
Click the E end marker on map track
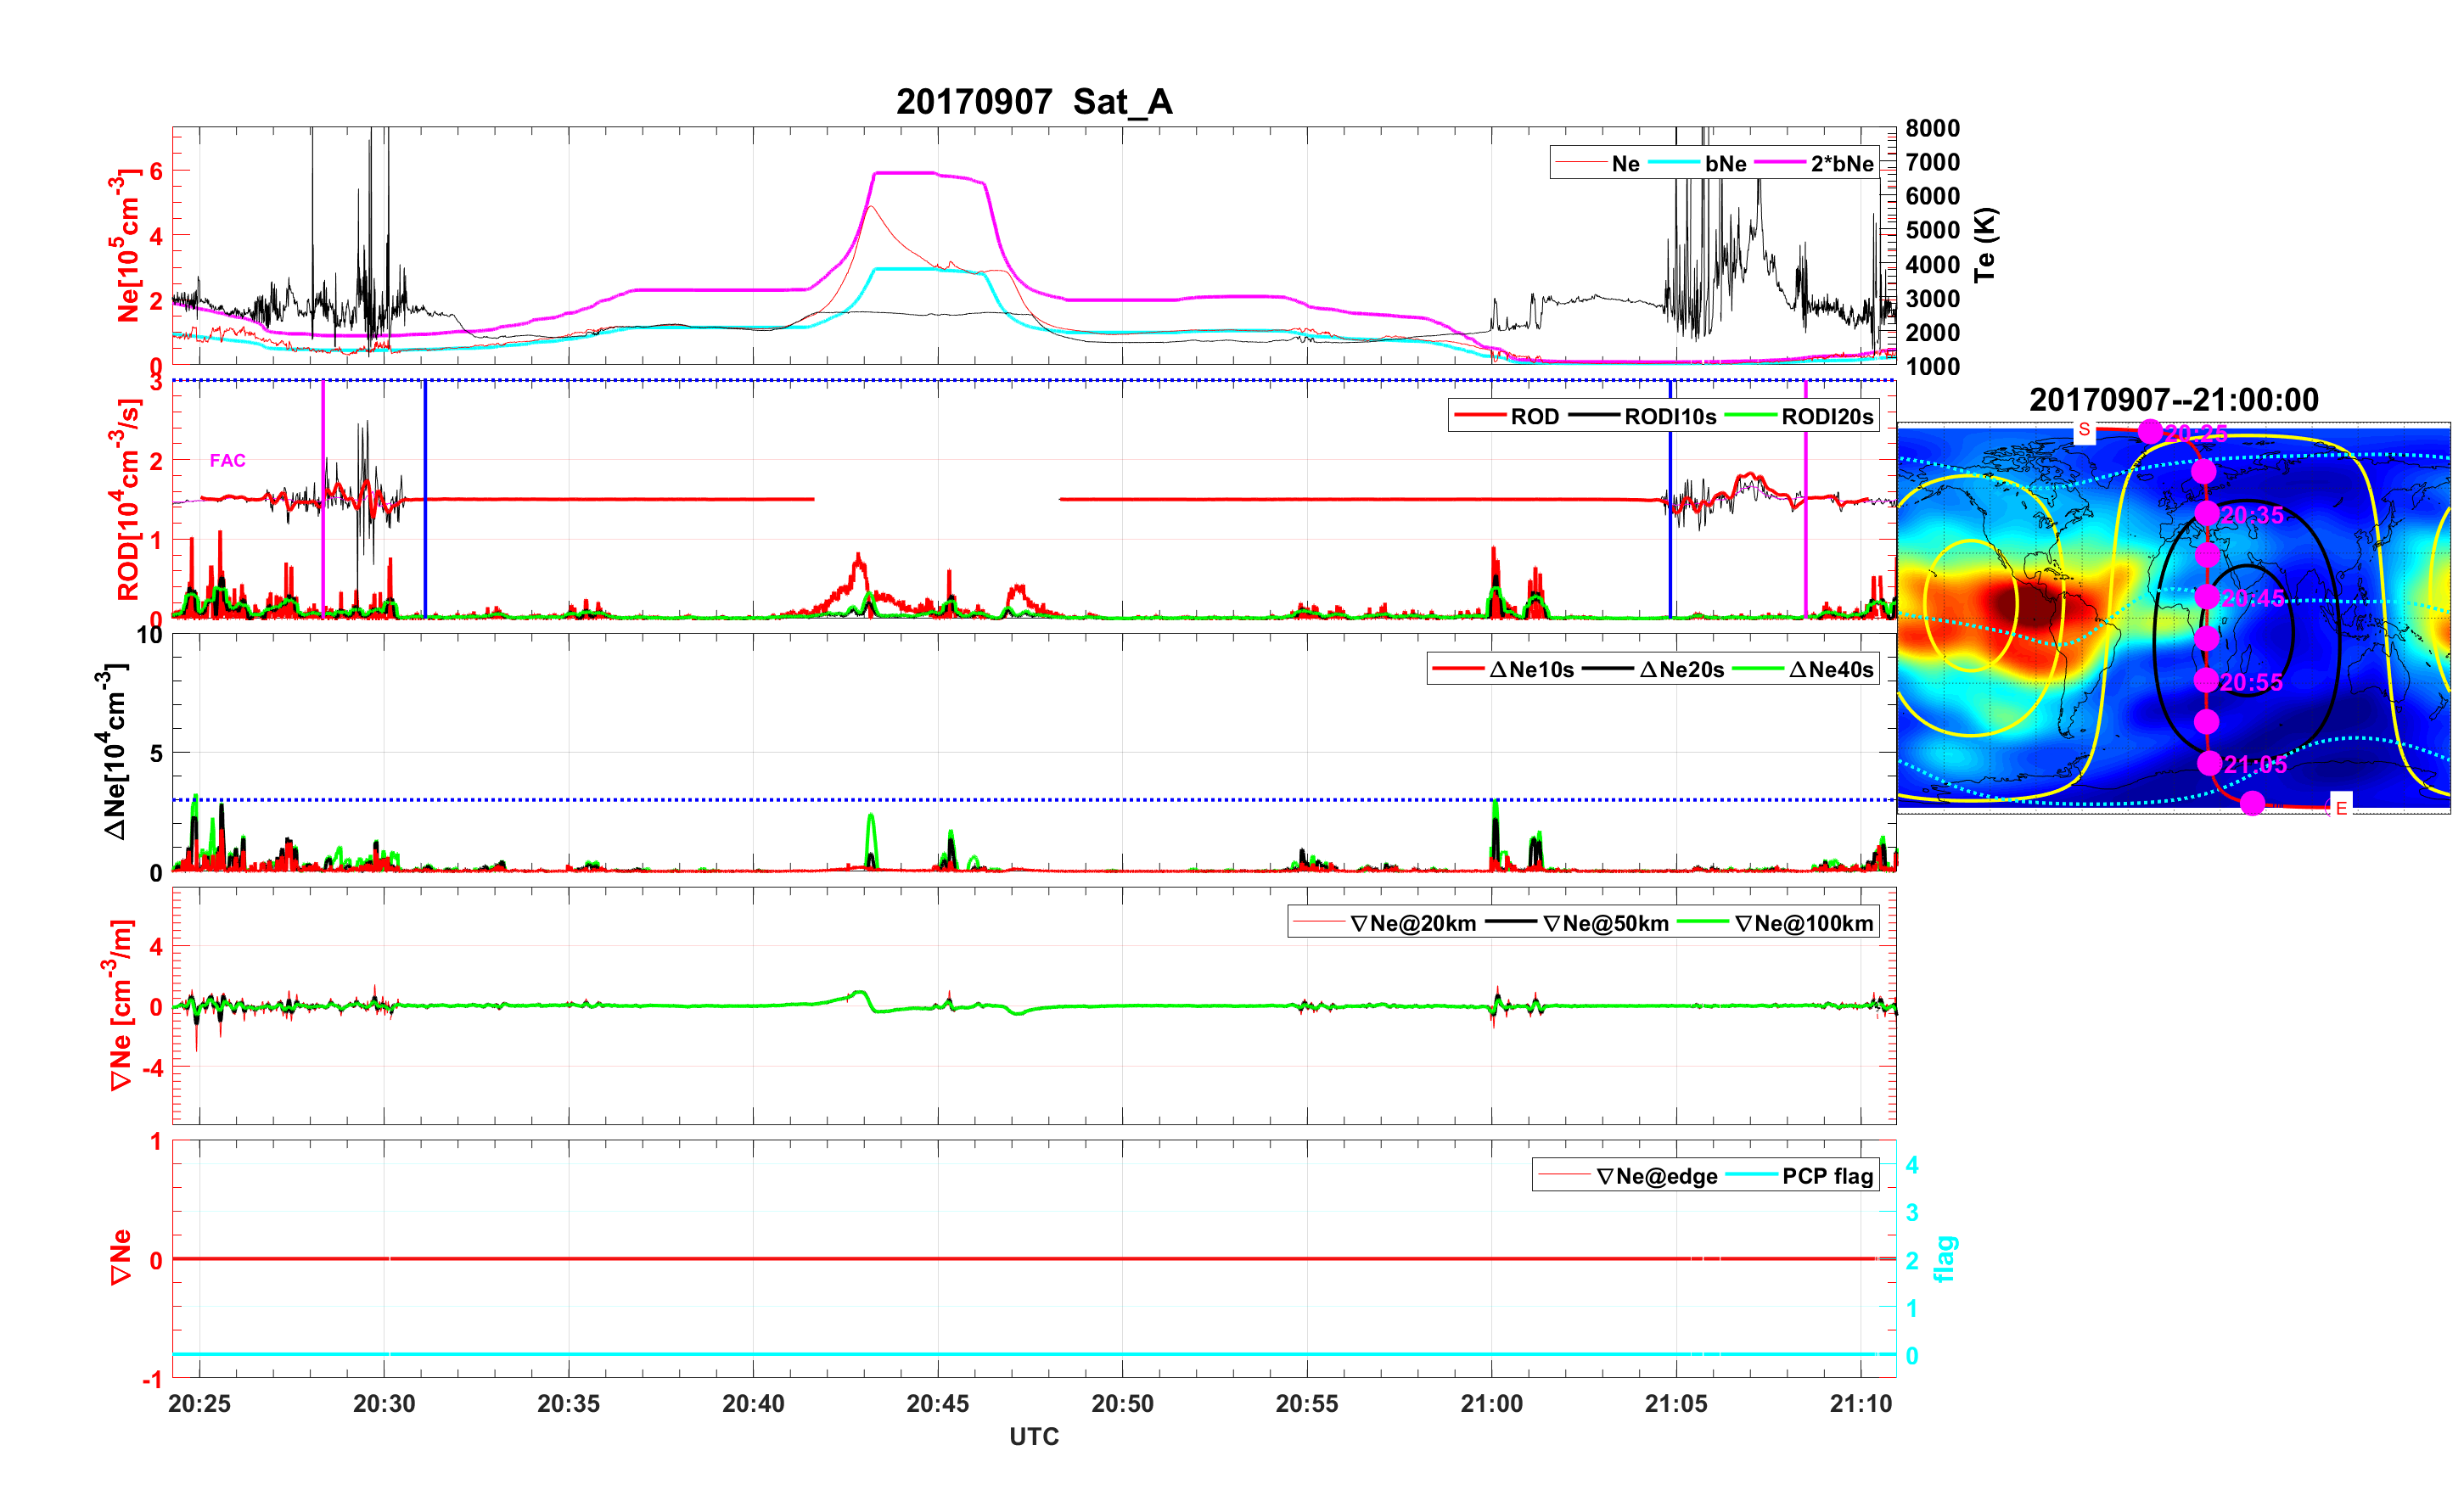pos(2341,807)
